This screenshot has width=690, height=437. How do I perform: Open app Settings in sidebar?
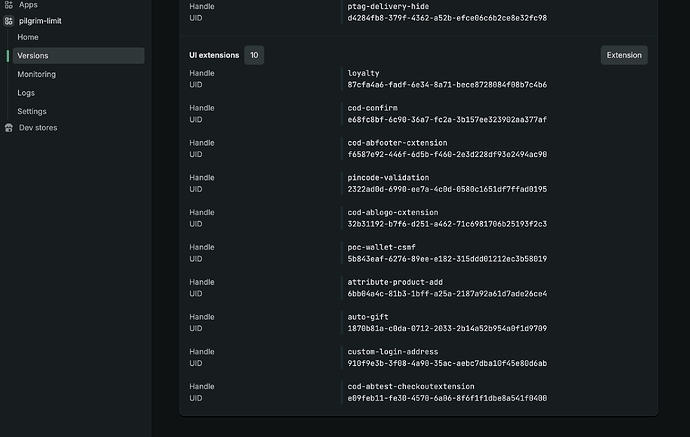point(32,111)
